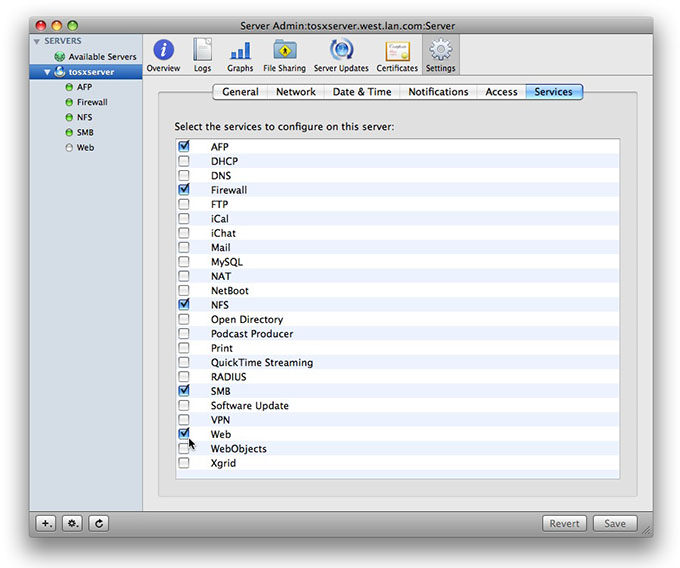The image size is (680, 568).
Task: Enable the Open Directory checkbox
Action: coord(184,319)
